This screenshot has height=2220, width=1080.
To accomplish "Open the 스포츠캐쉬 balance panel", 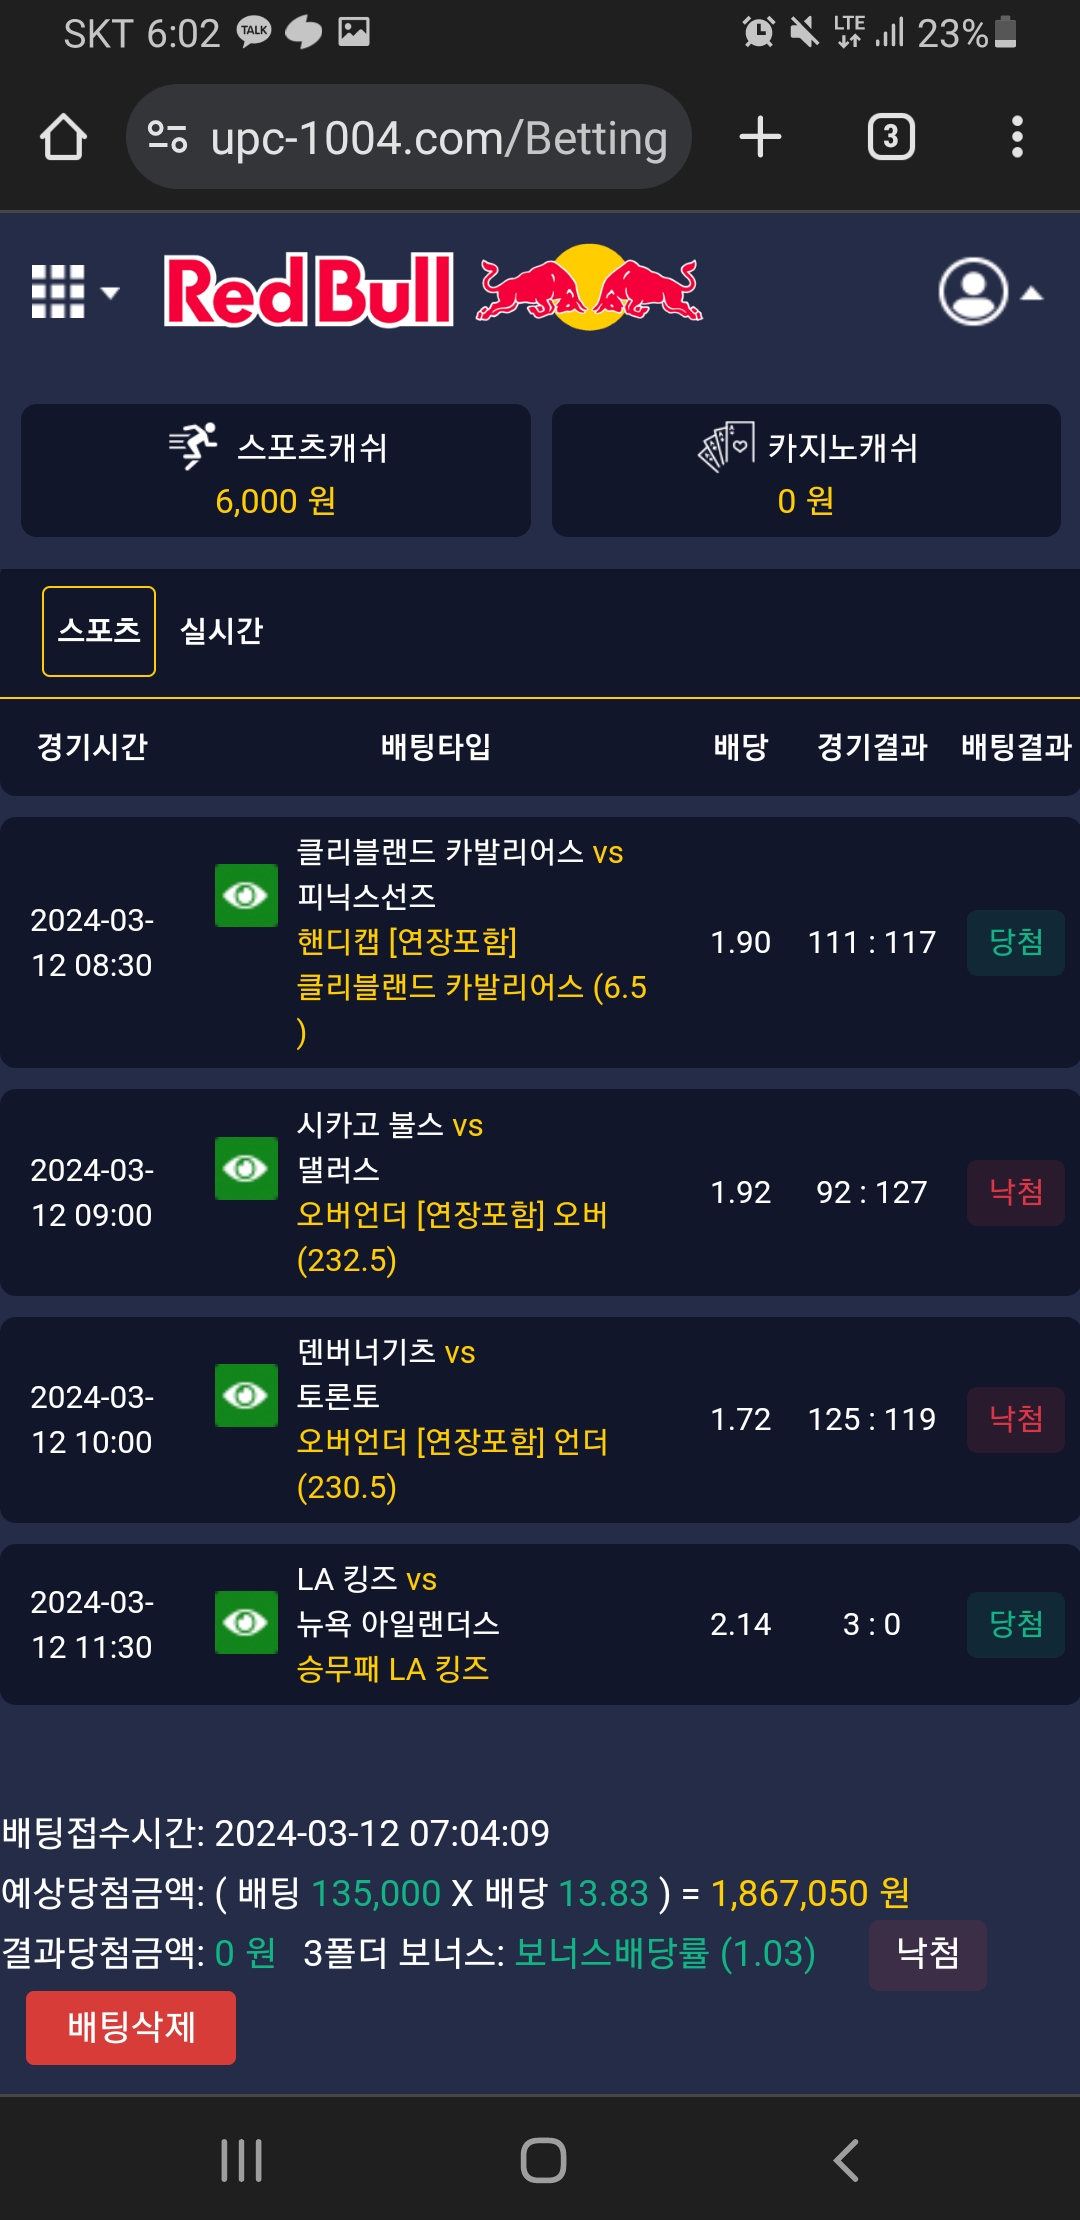I will [276, 471].
